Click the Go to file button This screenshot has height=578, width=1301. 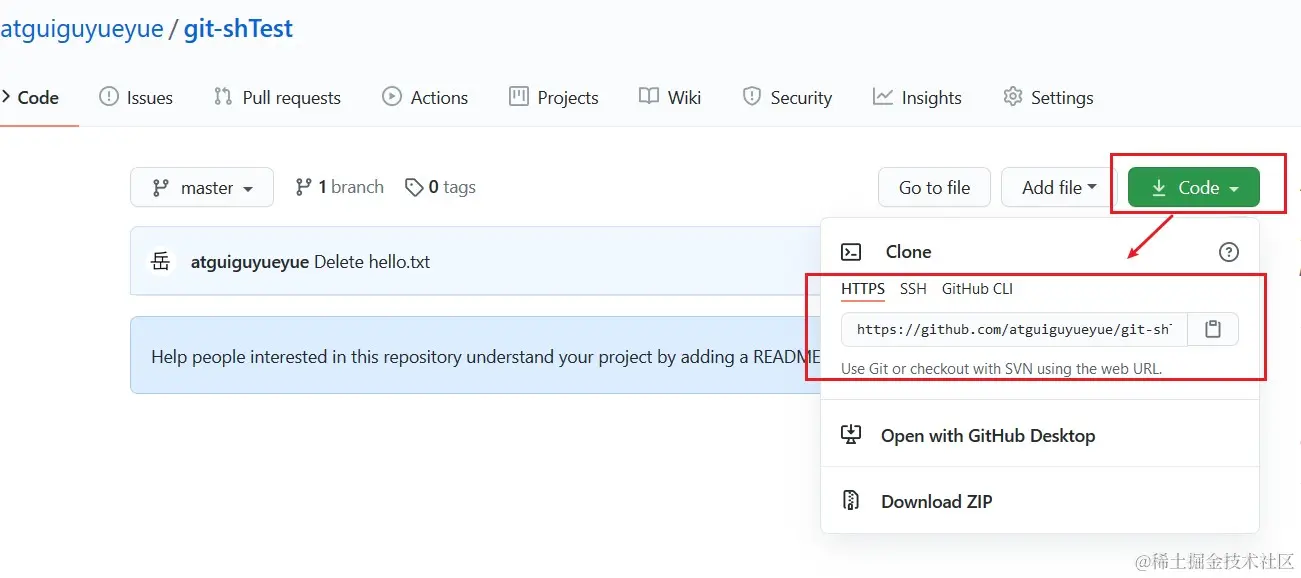pyautogui.click(x=934, y=187)
